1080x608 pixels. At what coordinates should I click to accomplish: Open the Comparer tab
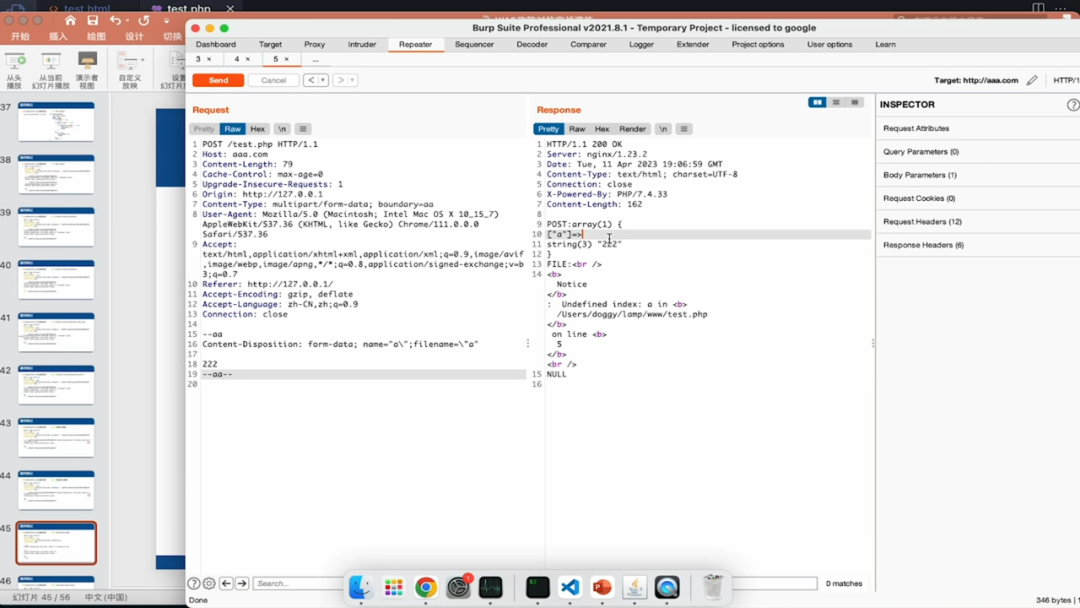point(588,44)
